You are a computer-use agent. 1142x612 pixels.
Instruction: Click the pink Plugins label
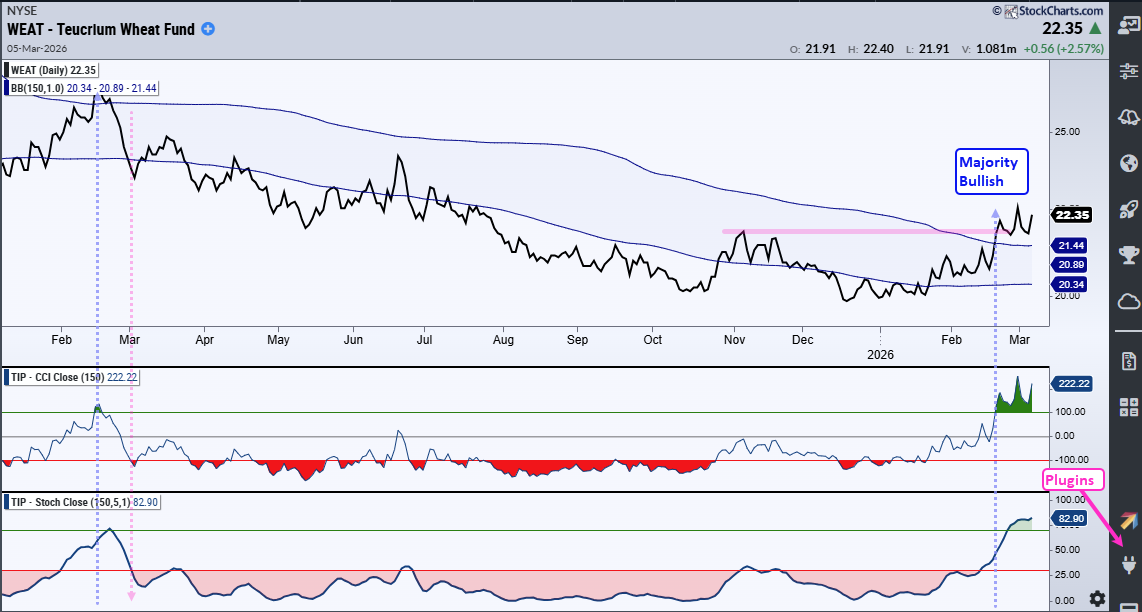coord(1072,479)
